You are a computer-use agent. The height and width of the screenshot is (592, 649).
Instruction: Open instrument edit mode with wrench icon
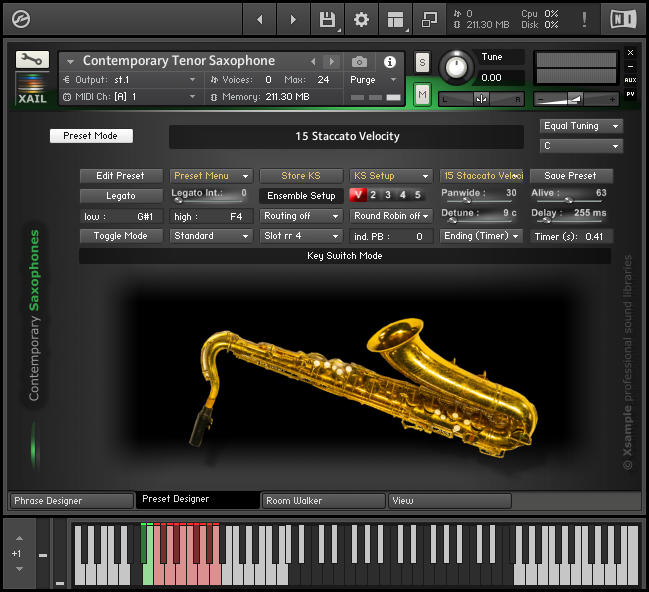click(32, 60)
